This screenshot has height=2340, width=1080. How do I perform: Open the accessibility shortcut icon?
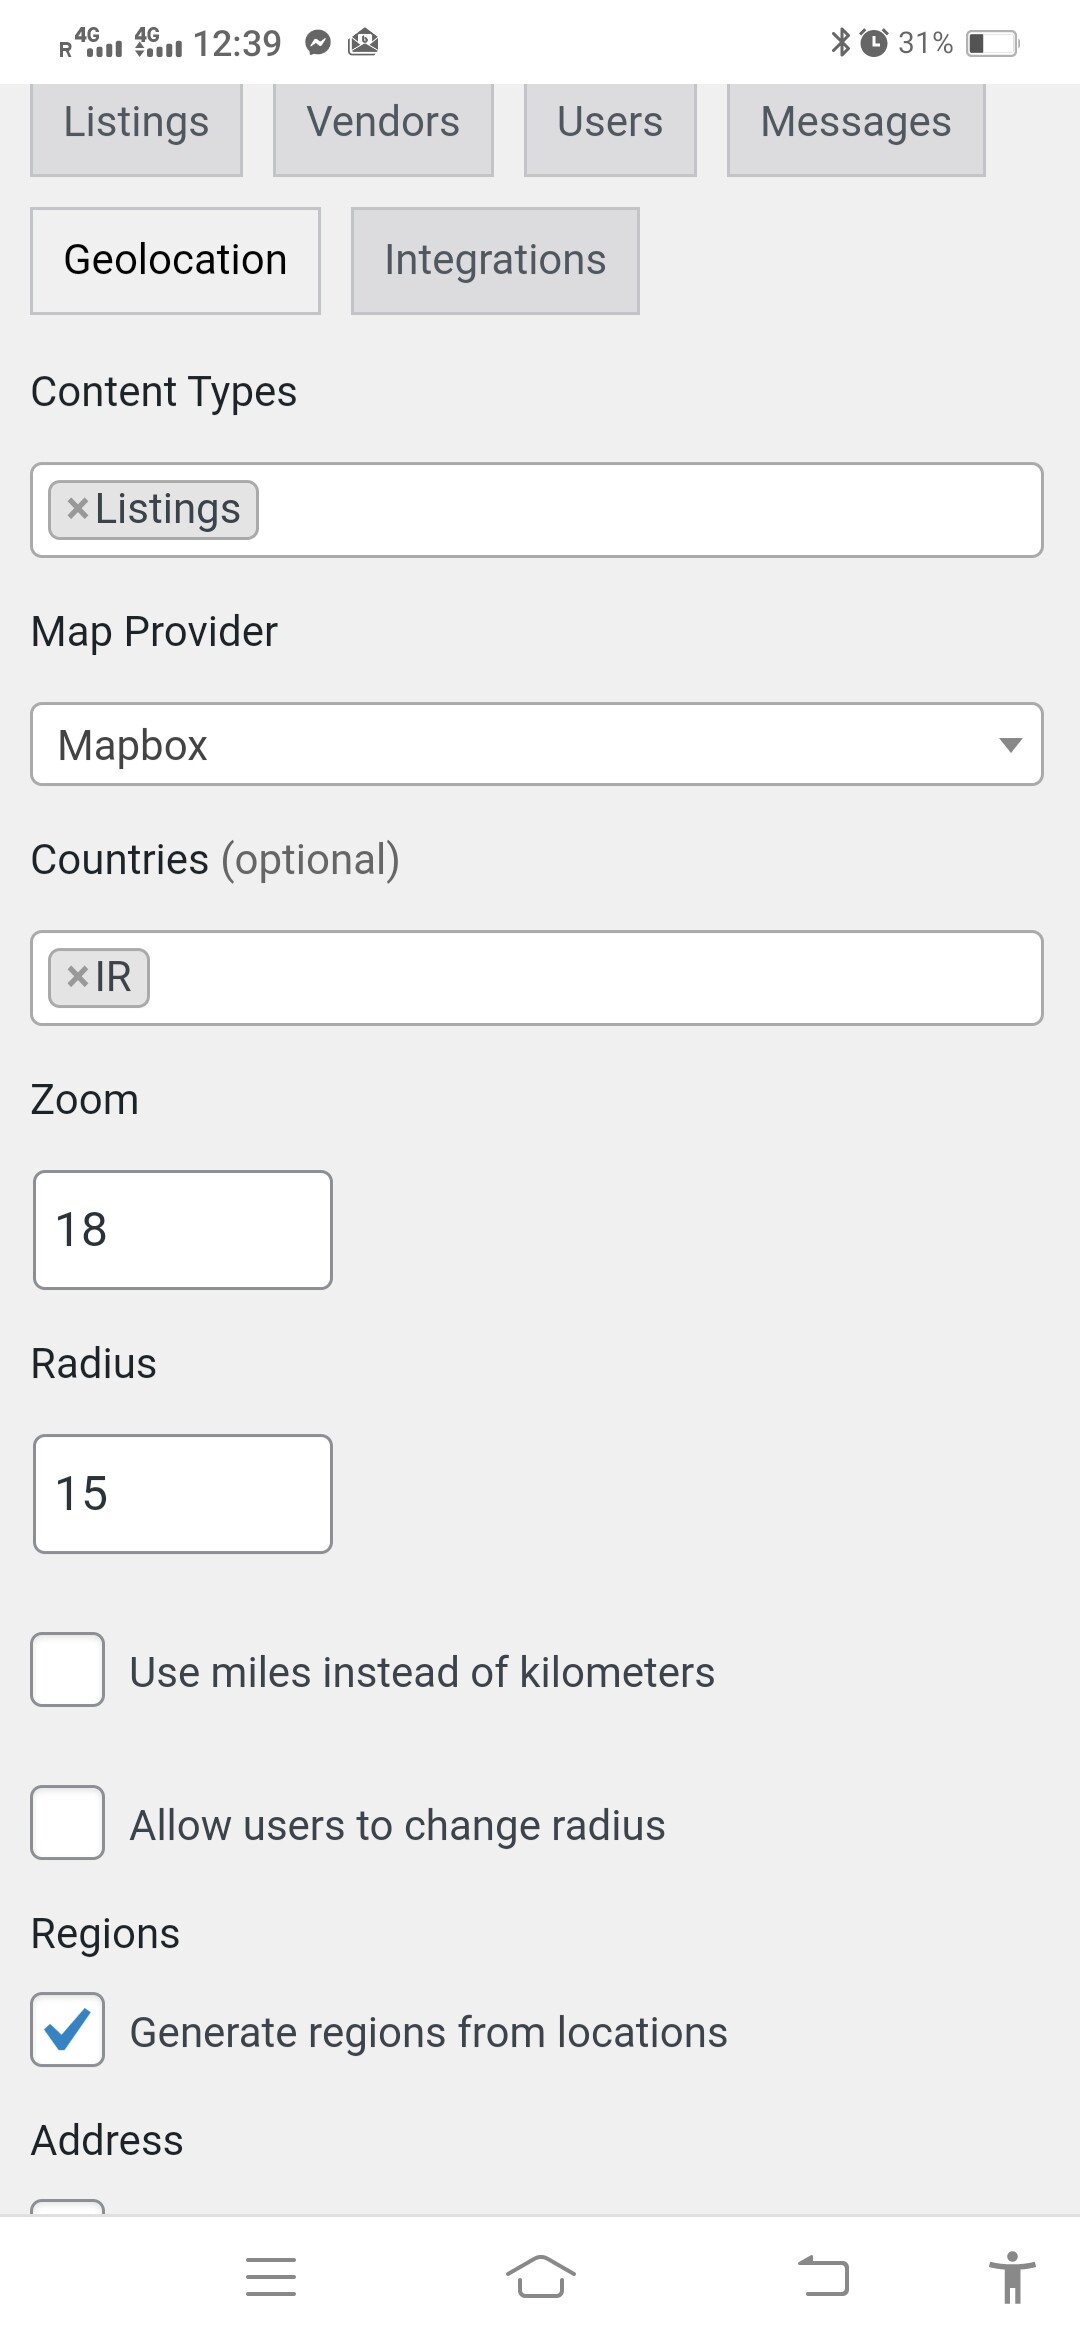coord(1012,2277)
